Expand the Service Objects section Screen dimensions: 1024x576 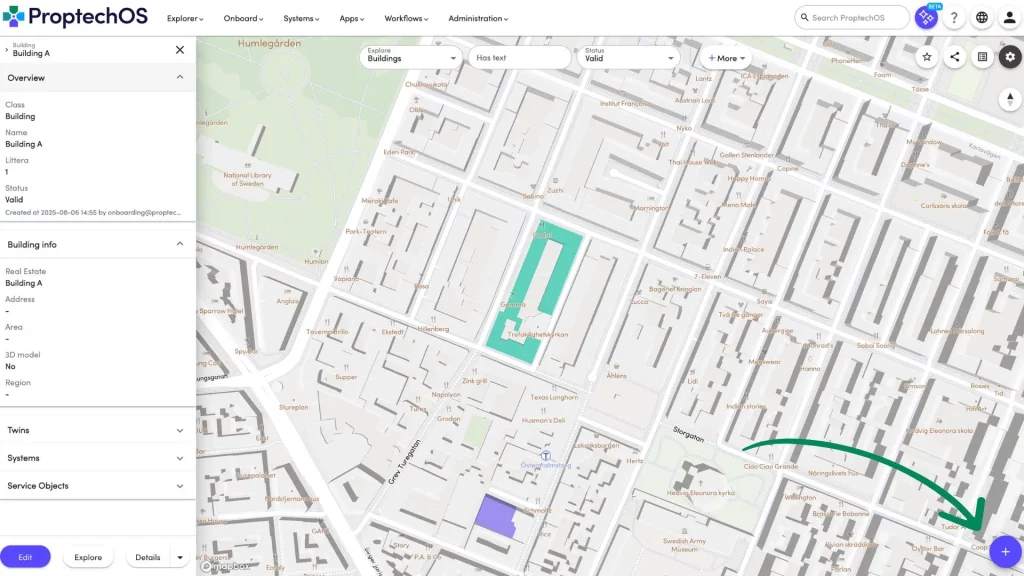pos(180,486)
